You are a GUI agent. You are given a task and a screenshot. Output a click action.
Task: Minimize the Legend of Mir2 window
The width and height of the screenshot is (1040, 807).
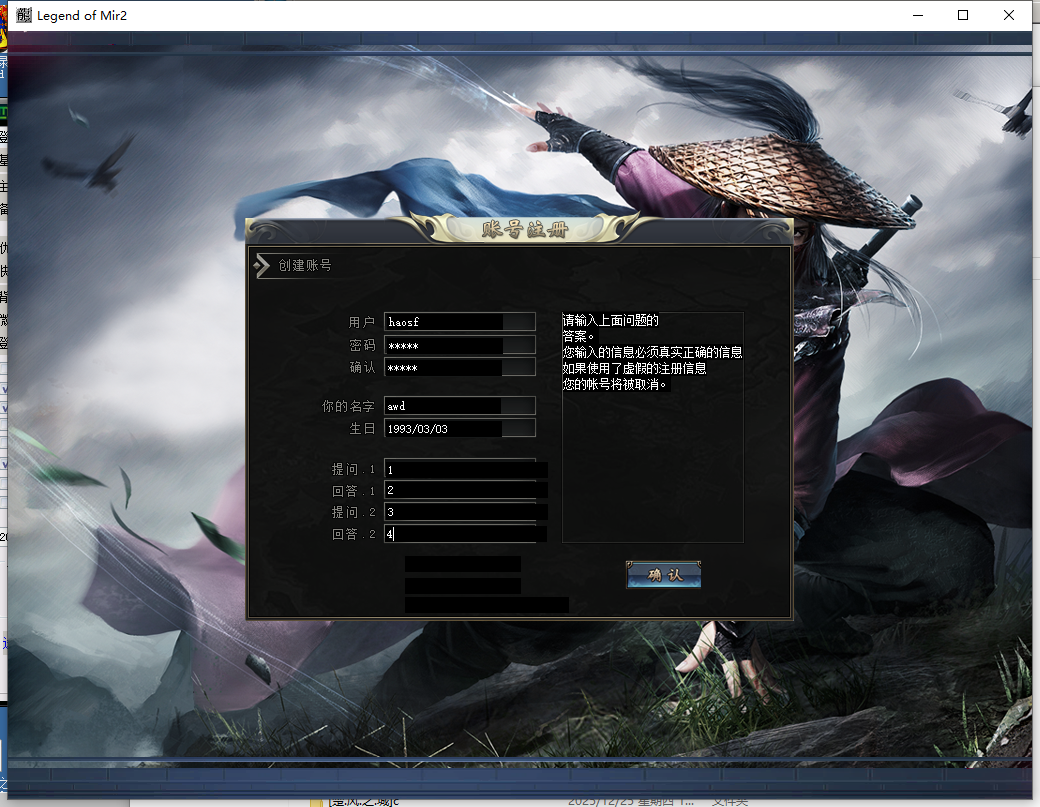click(917, 15)
